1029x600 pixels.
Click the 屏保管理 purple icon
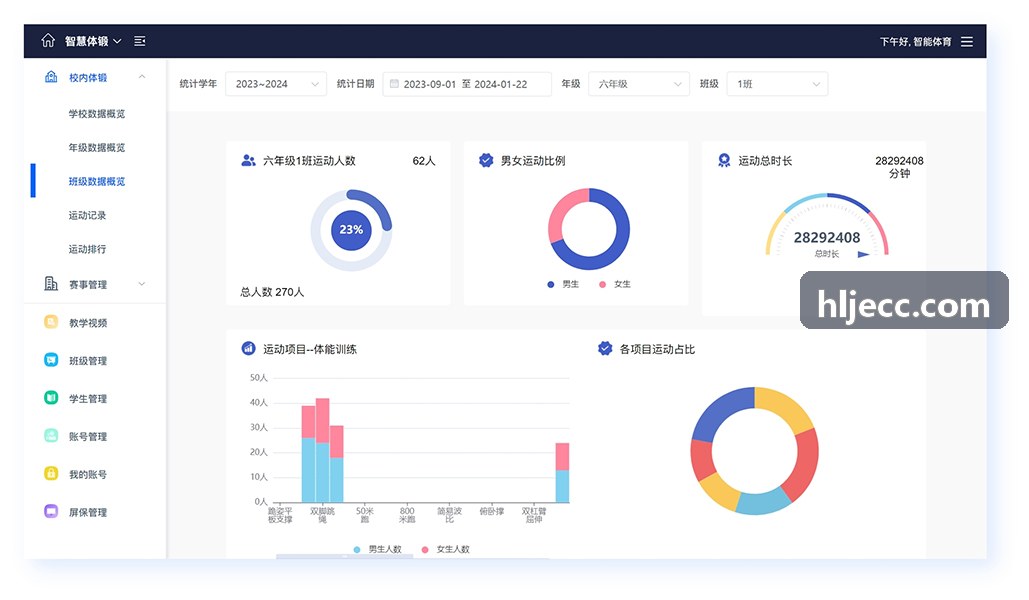(51, 511)
